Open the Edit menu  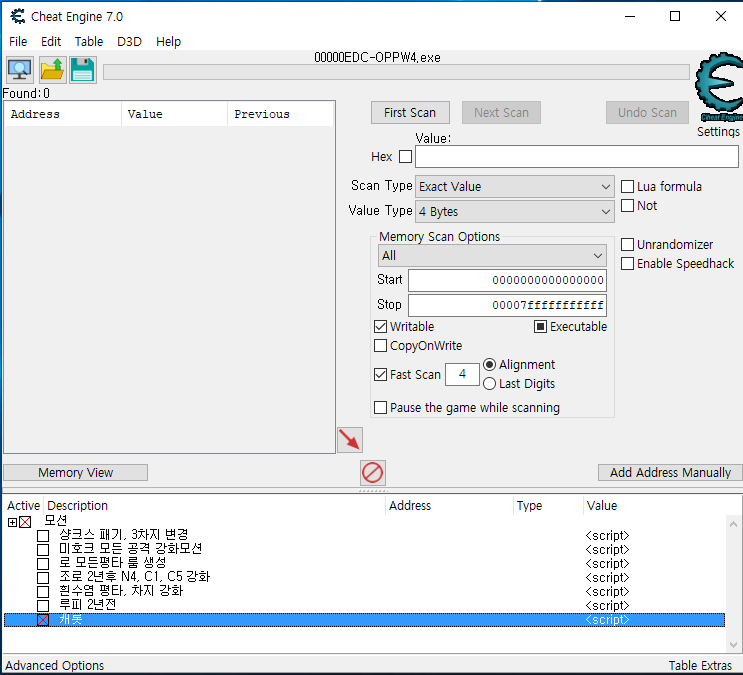click(51, 42)
